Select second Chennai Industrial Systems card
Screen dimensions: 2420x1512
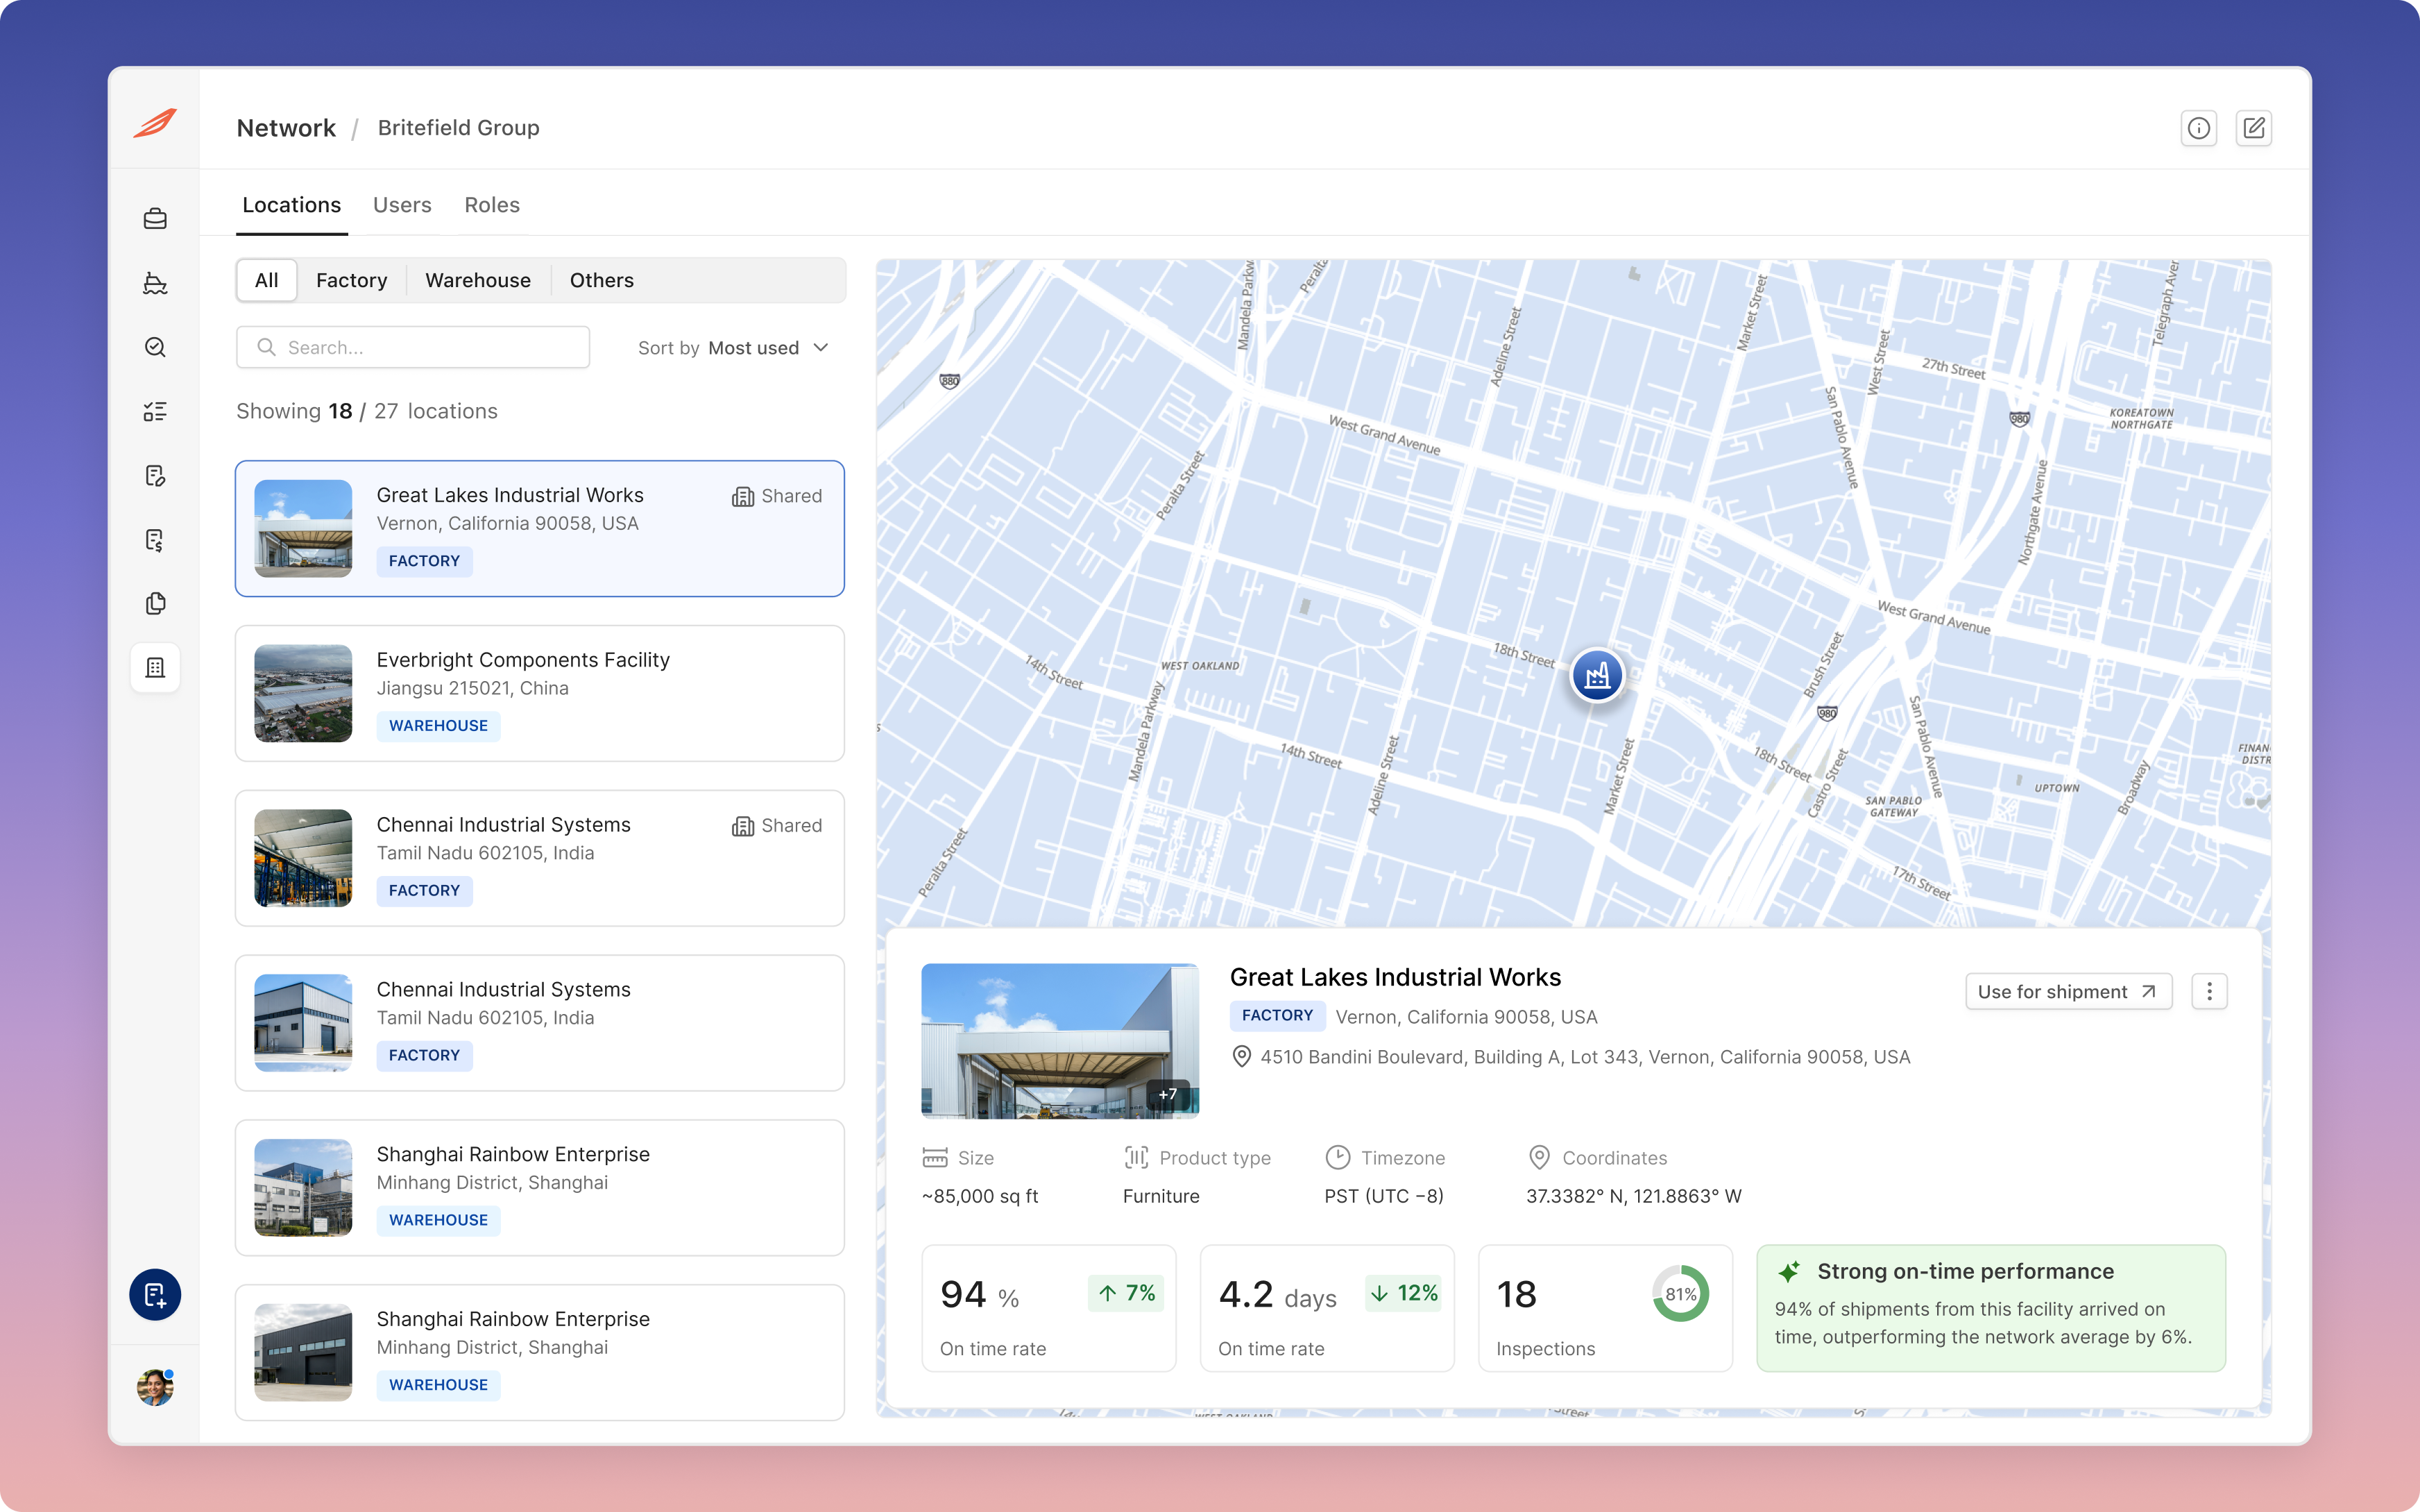(540, 1023)
